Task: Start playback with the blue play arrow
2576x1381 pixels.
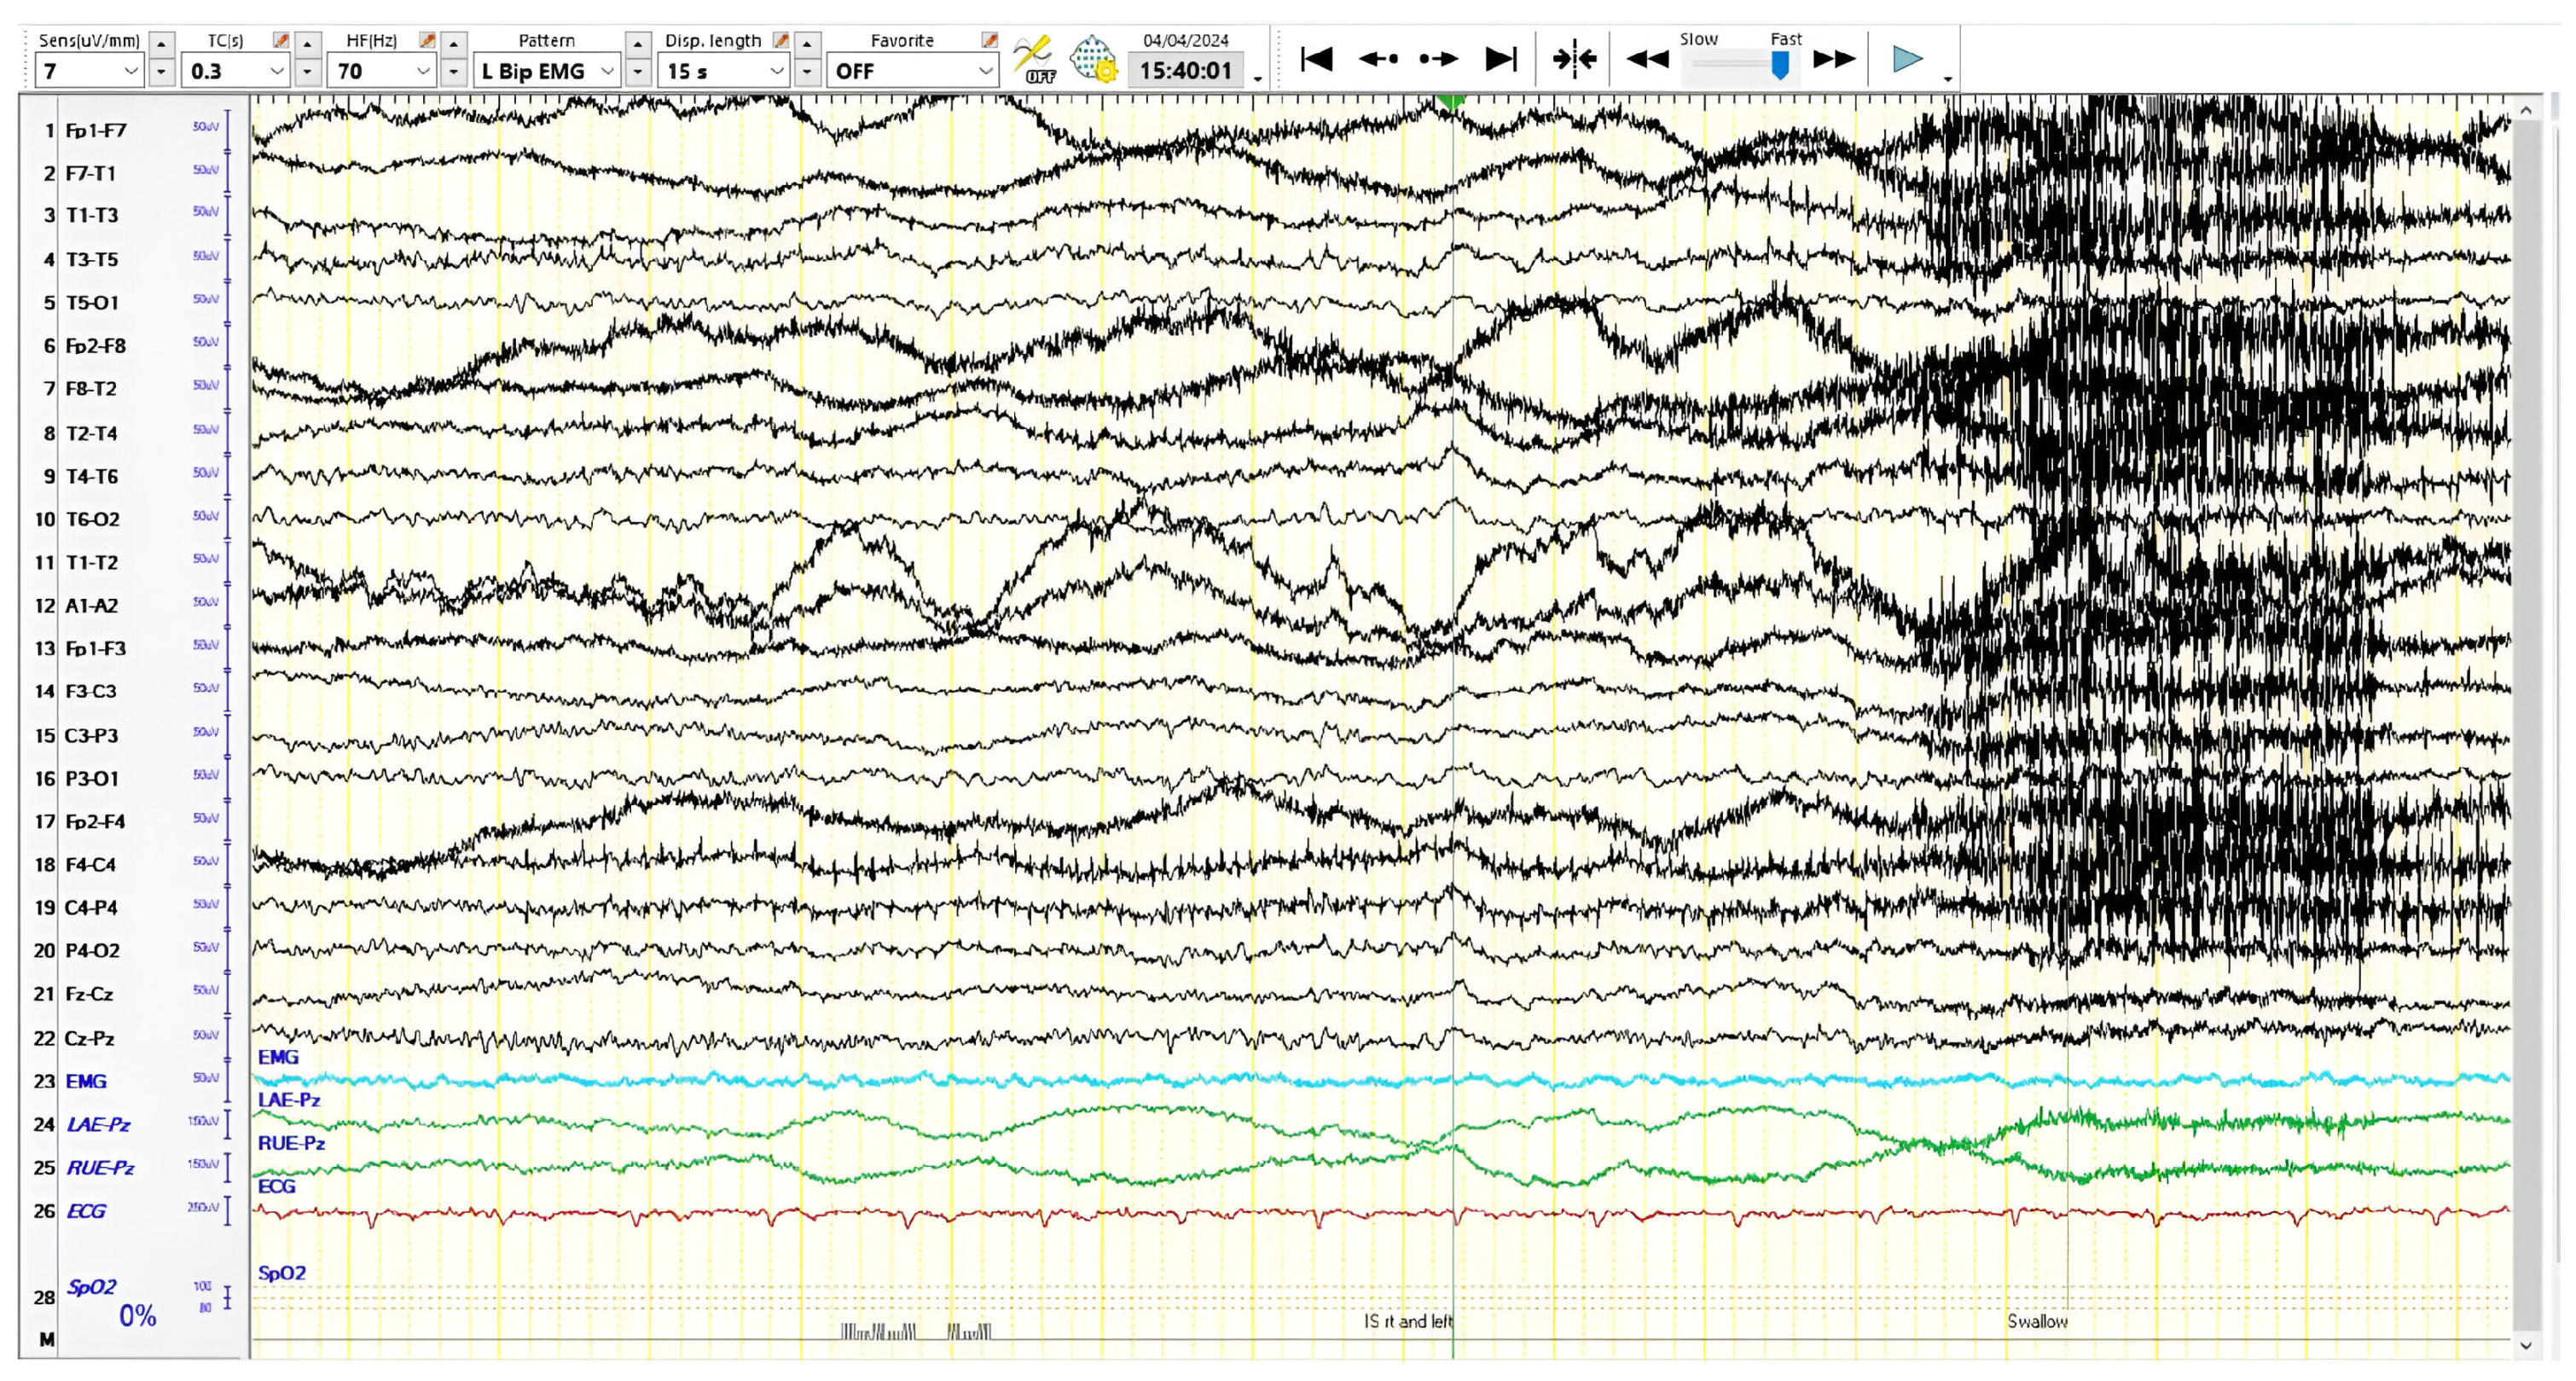Action: (x=1907, y=59)
